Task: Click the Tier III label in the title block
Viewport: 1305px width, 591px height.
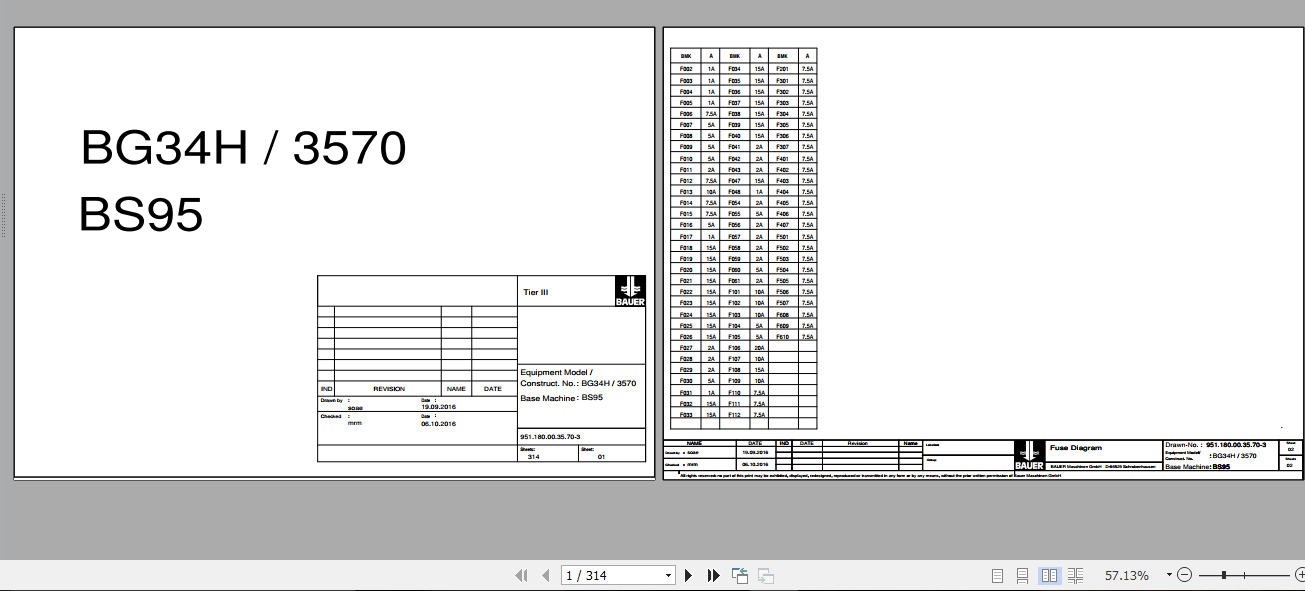Action: (536, 293)
